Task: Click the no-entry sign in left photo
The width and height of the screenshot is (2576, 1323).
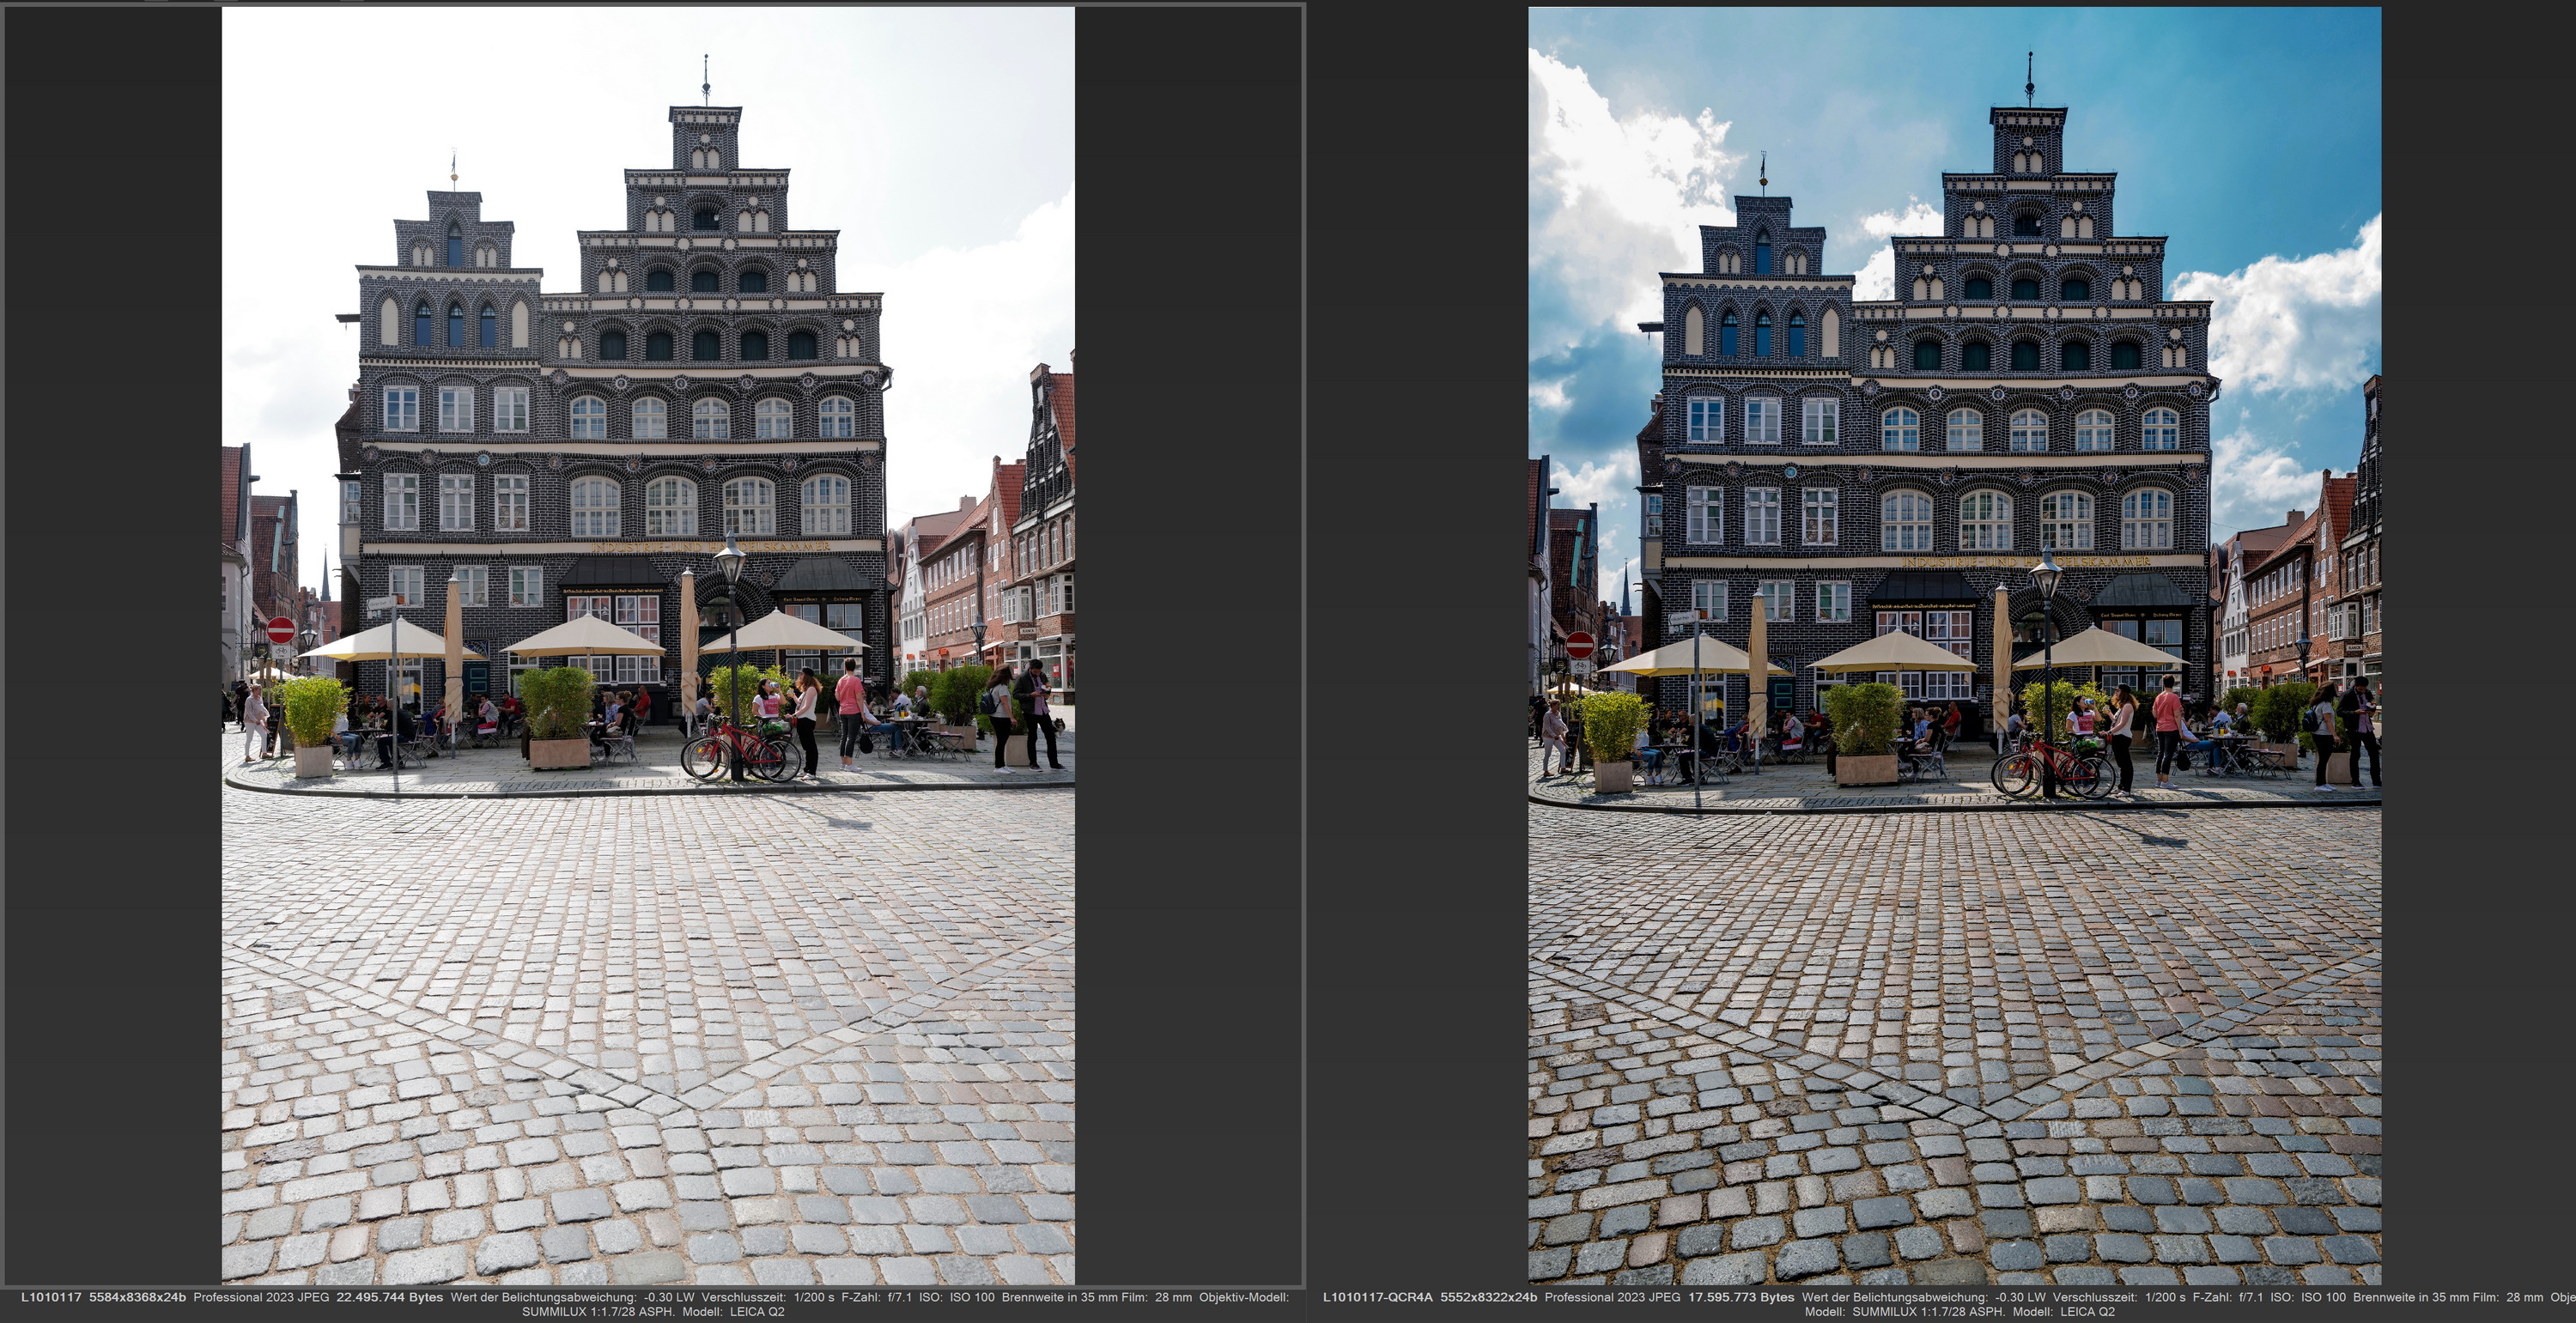Action: tap(281, 631)
